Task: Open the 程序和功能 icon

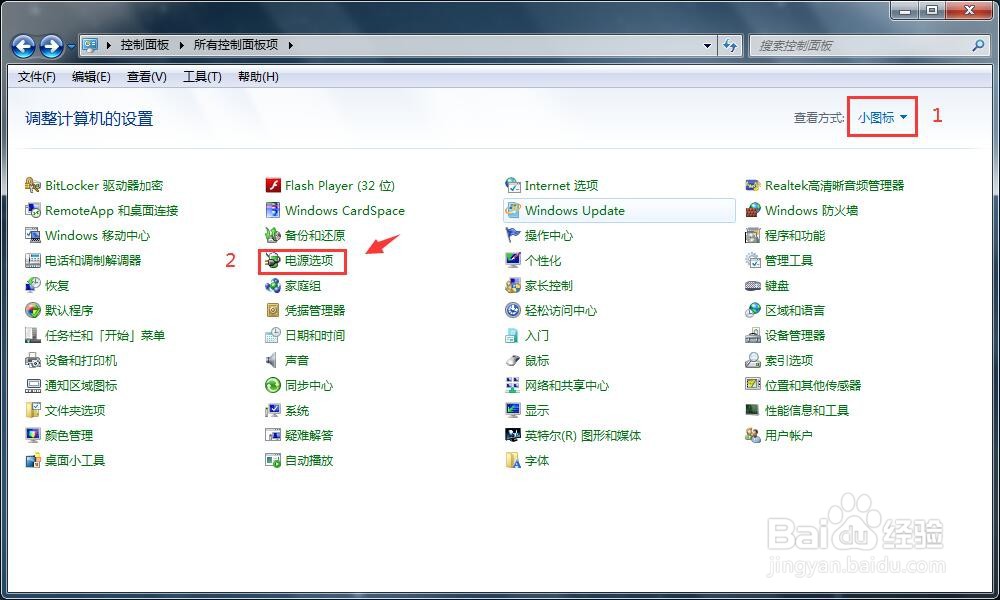Action: coord(753,235)
